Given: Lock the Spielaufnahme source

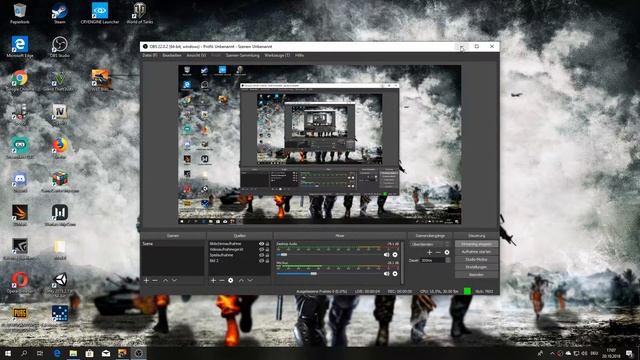Looking at the screenshot, I should (267, 255).
